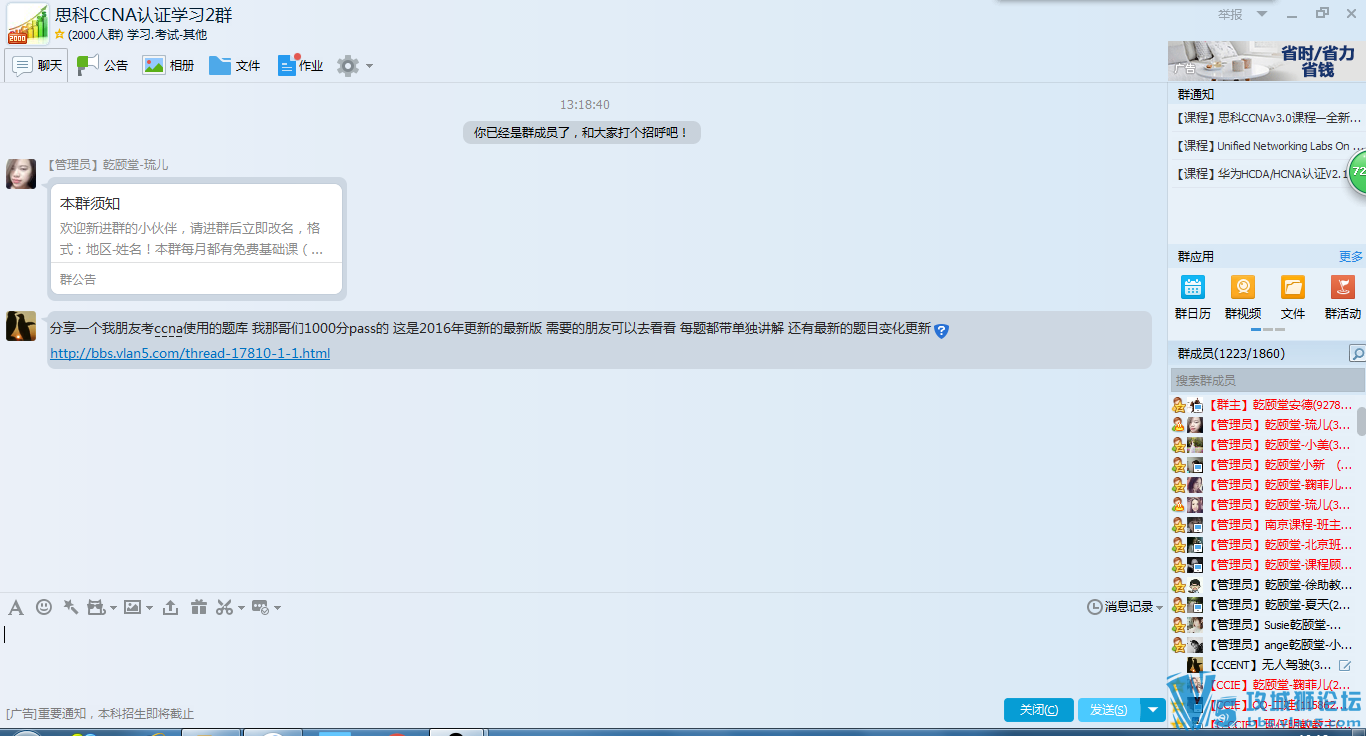Expand chat bubble icon dropdown arrow
The width and height of the screenshot is (1366, 736).
(x=277, y=608)
